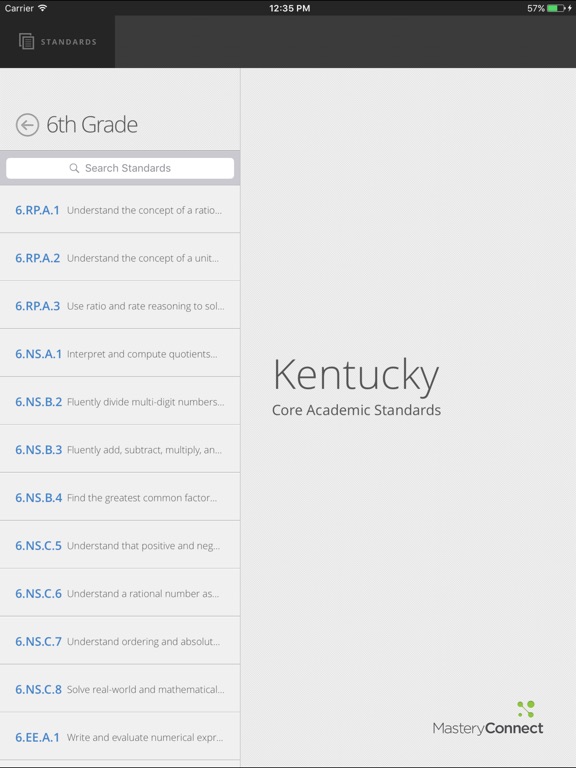
Task: Select 6.NS.A.1 Interpret and compute quotients
Action: point(120,354)
